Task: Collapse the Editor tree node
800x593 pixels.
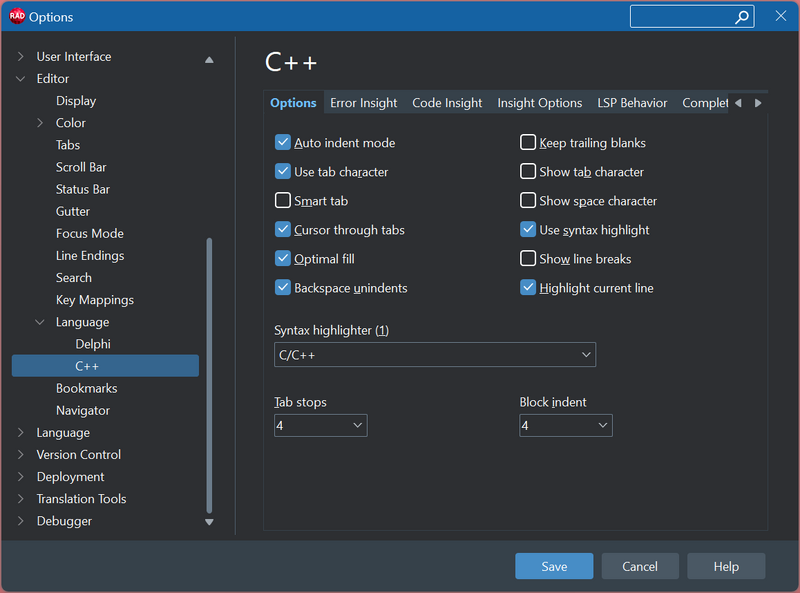Action: tap(20, 79)
